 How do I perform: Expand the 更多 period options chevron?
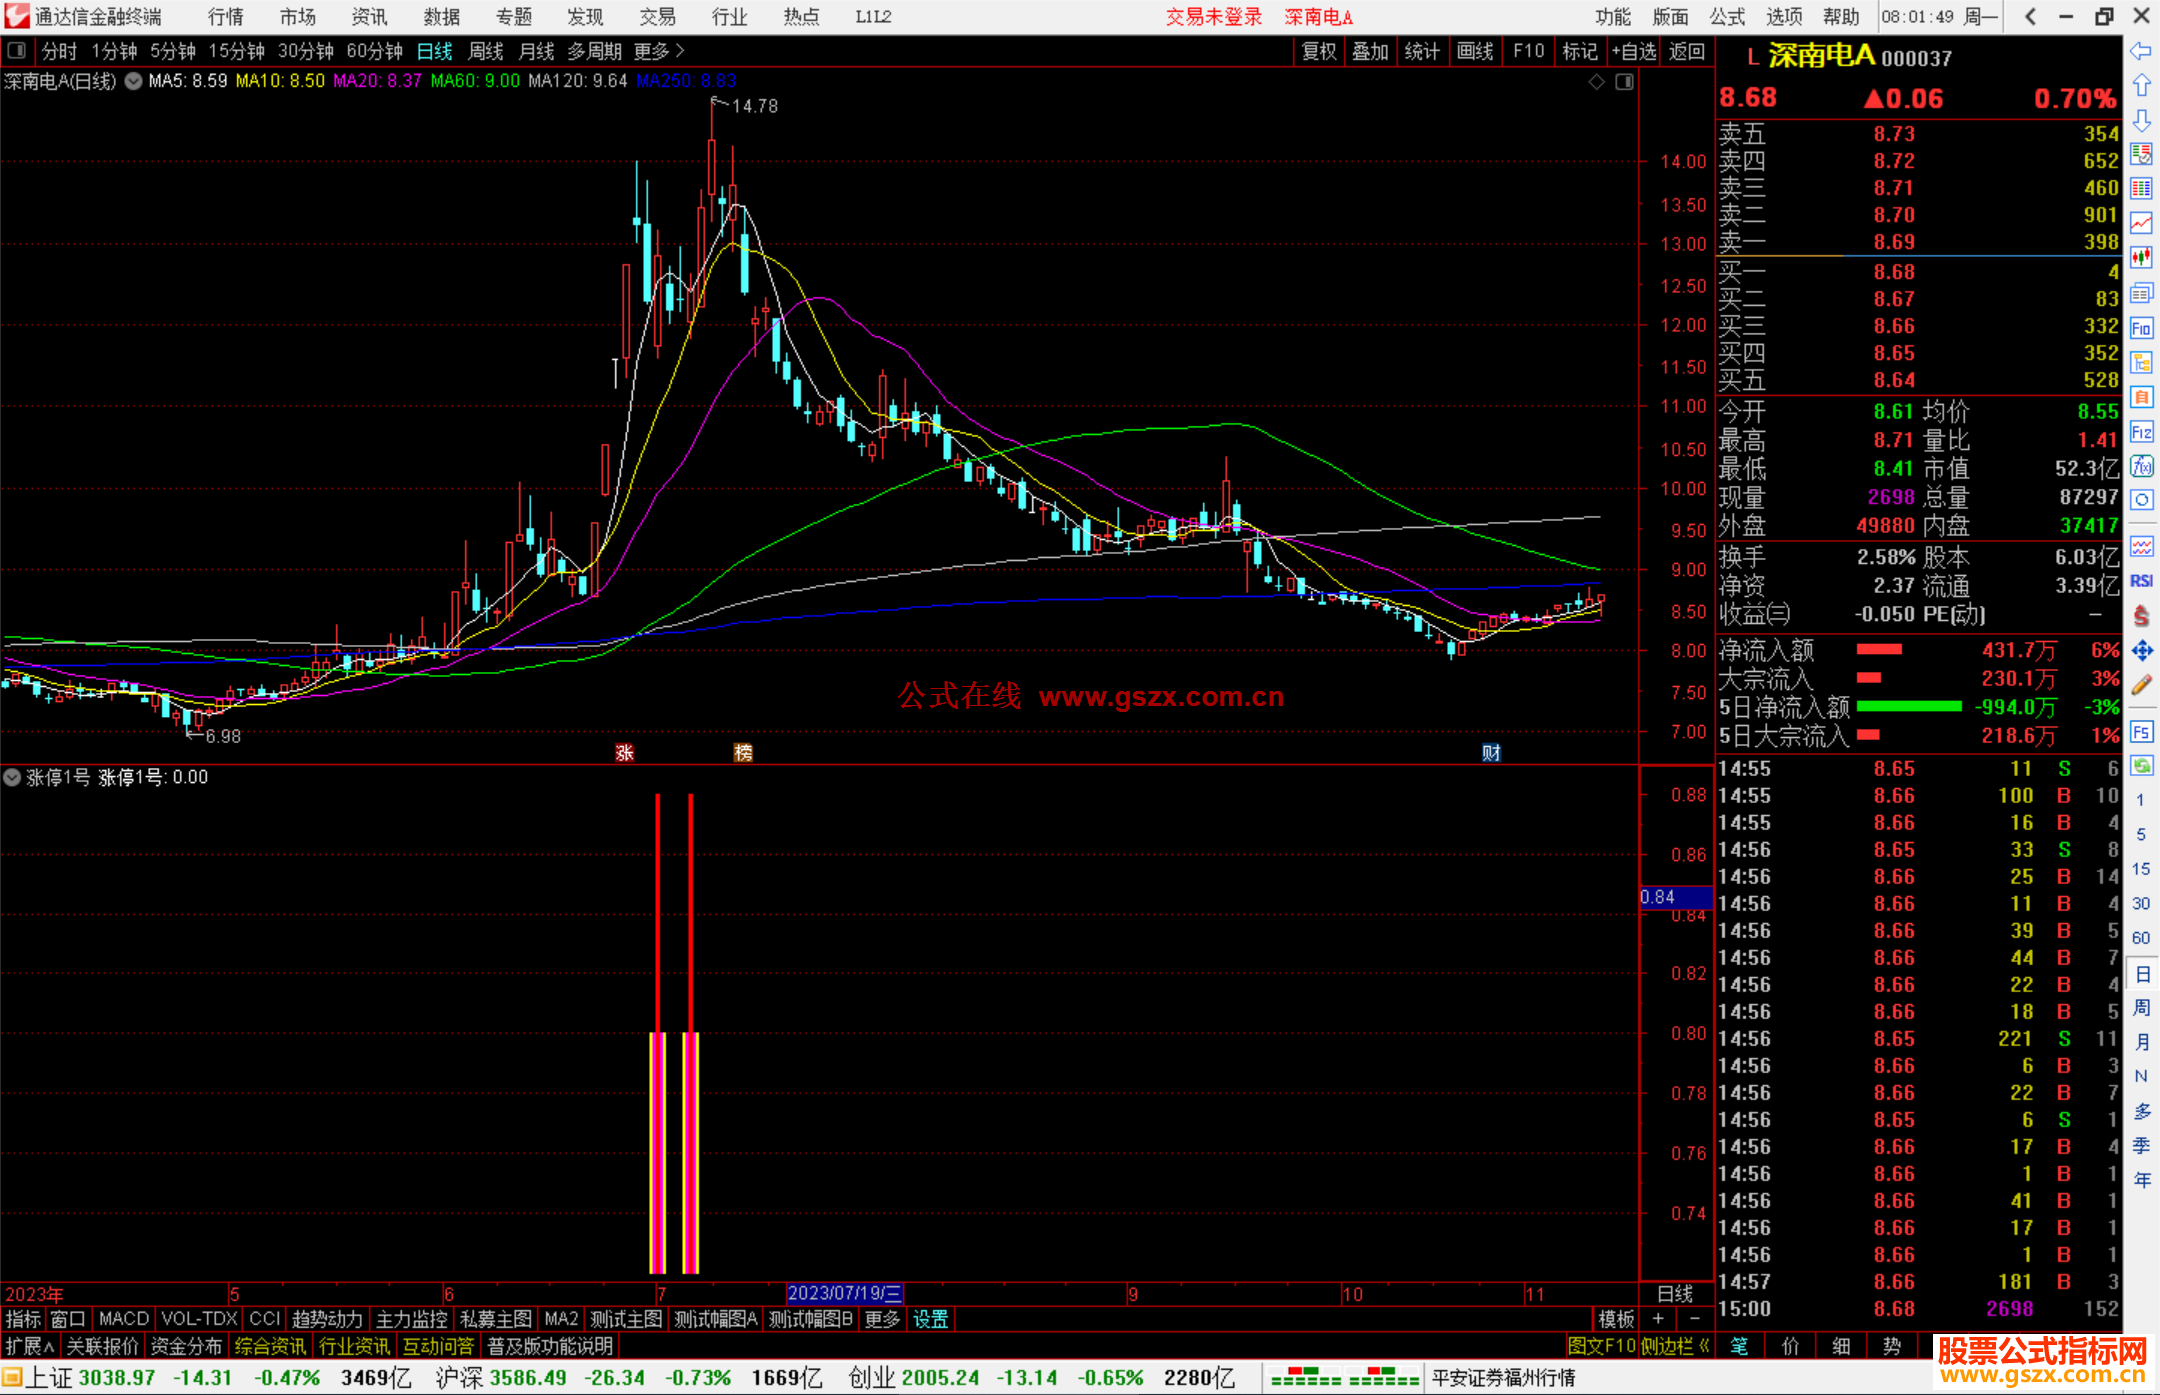pos(680,51)
